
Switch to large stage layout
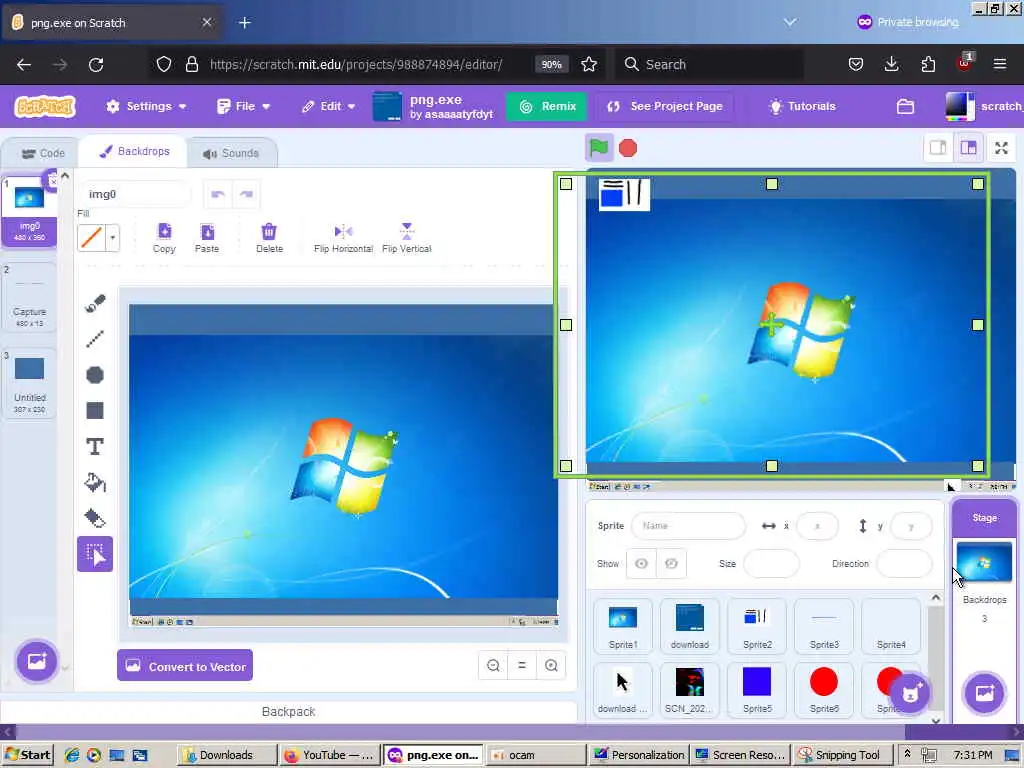coord(968,148)
